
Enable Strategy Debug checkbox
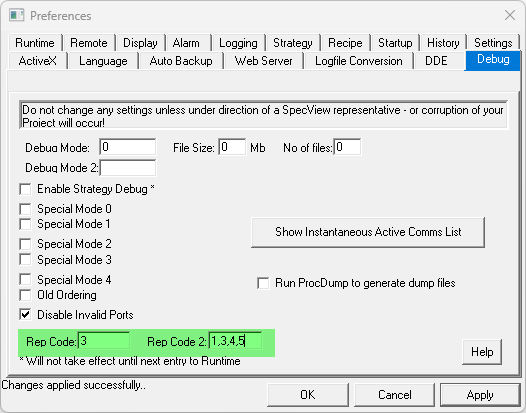(25, 189)
